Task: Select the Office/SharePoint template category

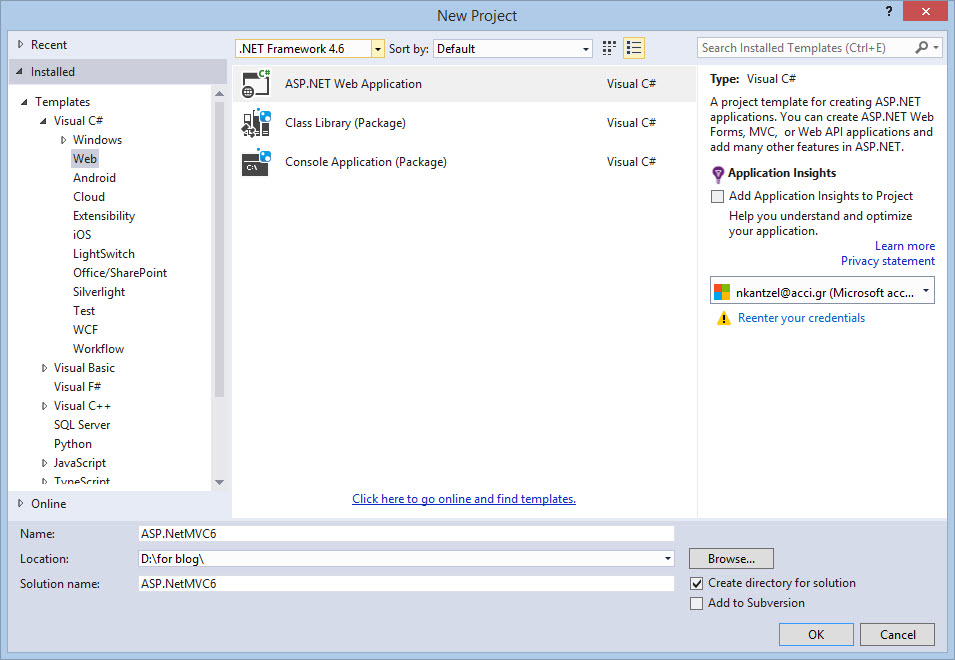Action: [x=120, y=273]
